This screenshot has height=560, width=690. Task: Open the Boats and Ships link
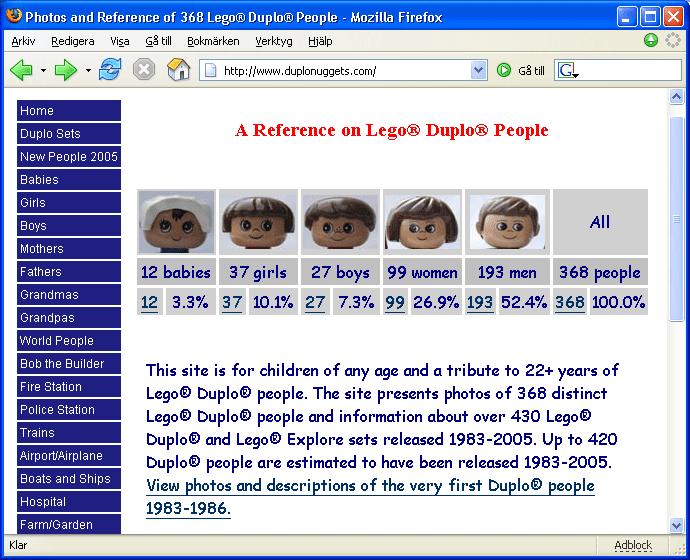pyautogui.click(x=69, y=478)
